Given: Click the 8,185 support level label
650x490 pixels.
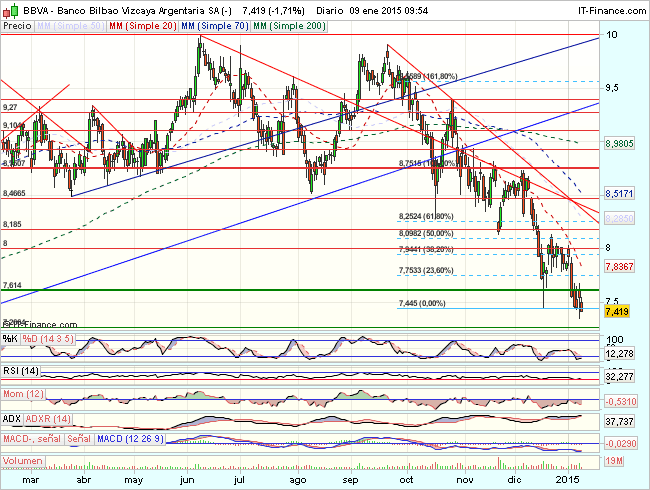Looking at the screenshot, I should point(12,224).
